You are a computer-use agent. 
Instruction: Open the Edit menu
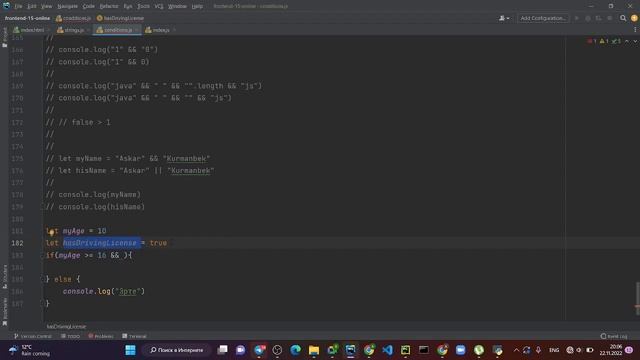tap(32, 6)
